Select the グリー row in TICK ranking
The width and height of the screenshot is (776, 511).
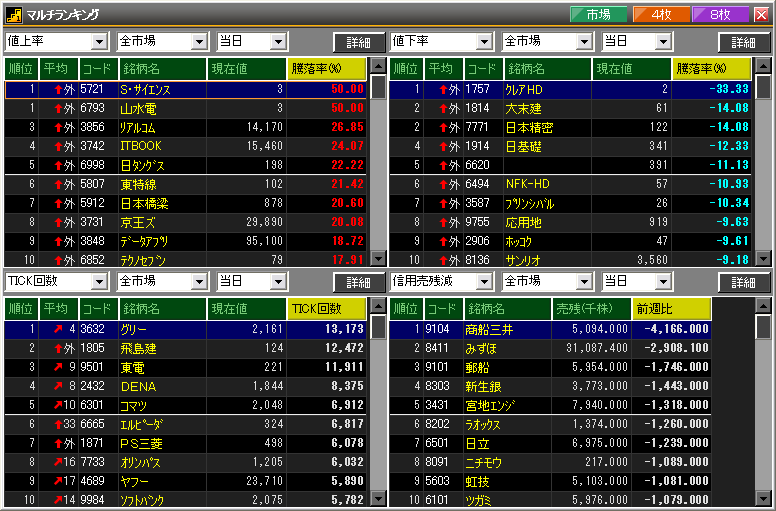click(x=186, y=329)
